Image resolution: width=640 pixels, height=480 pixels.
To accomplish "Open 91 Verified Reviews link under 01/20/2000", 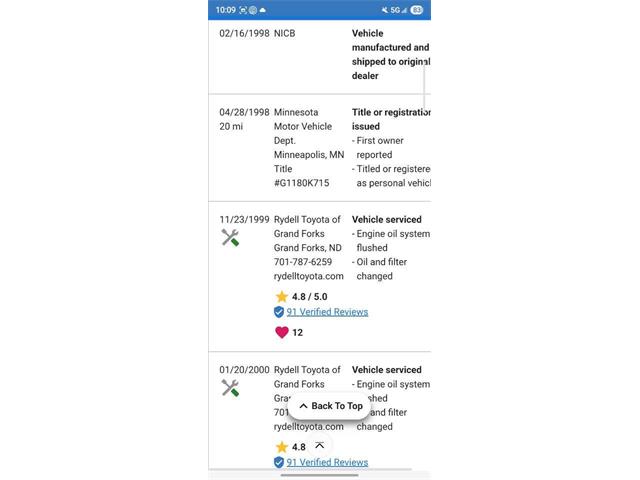I will [327, 462].
